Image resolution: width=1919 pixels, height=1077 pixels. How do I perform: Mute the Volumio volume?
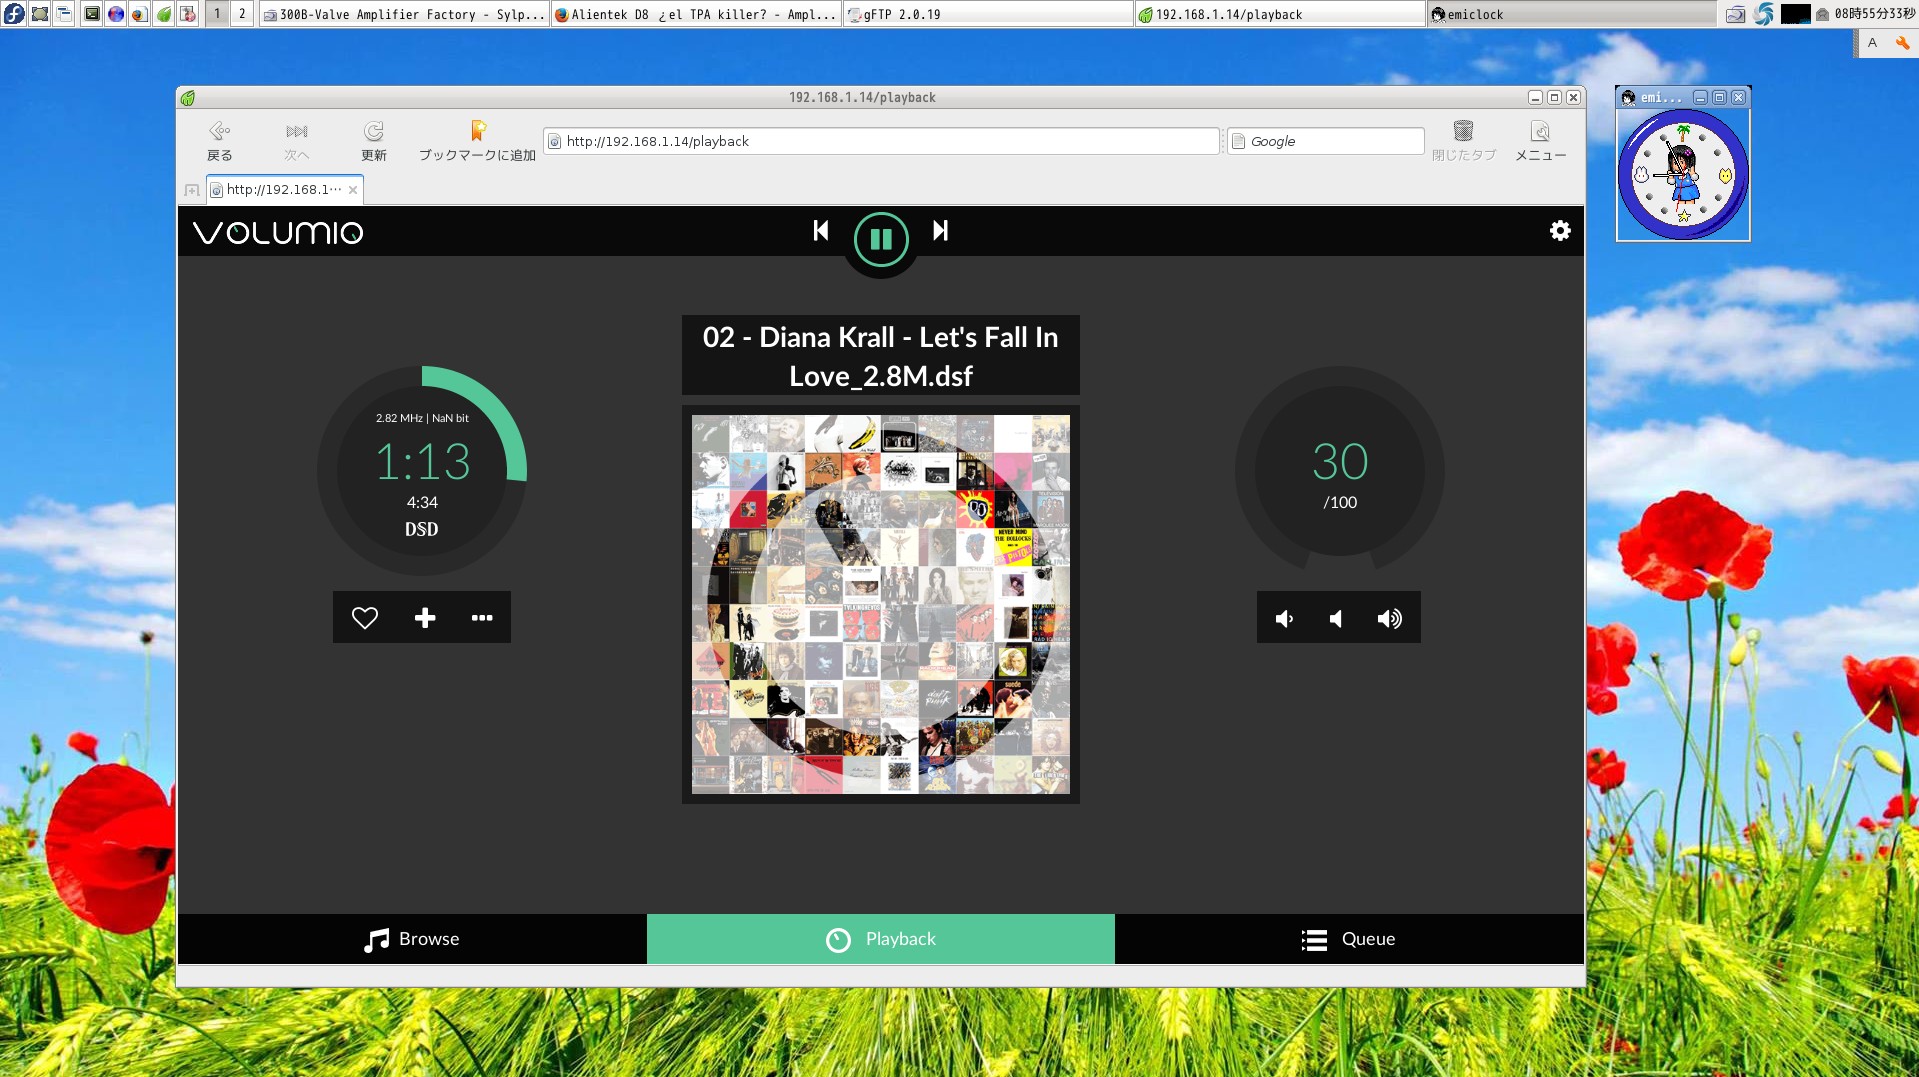[x=1284, y=618]
